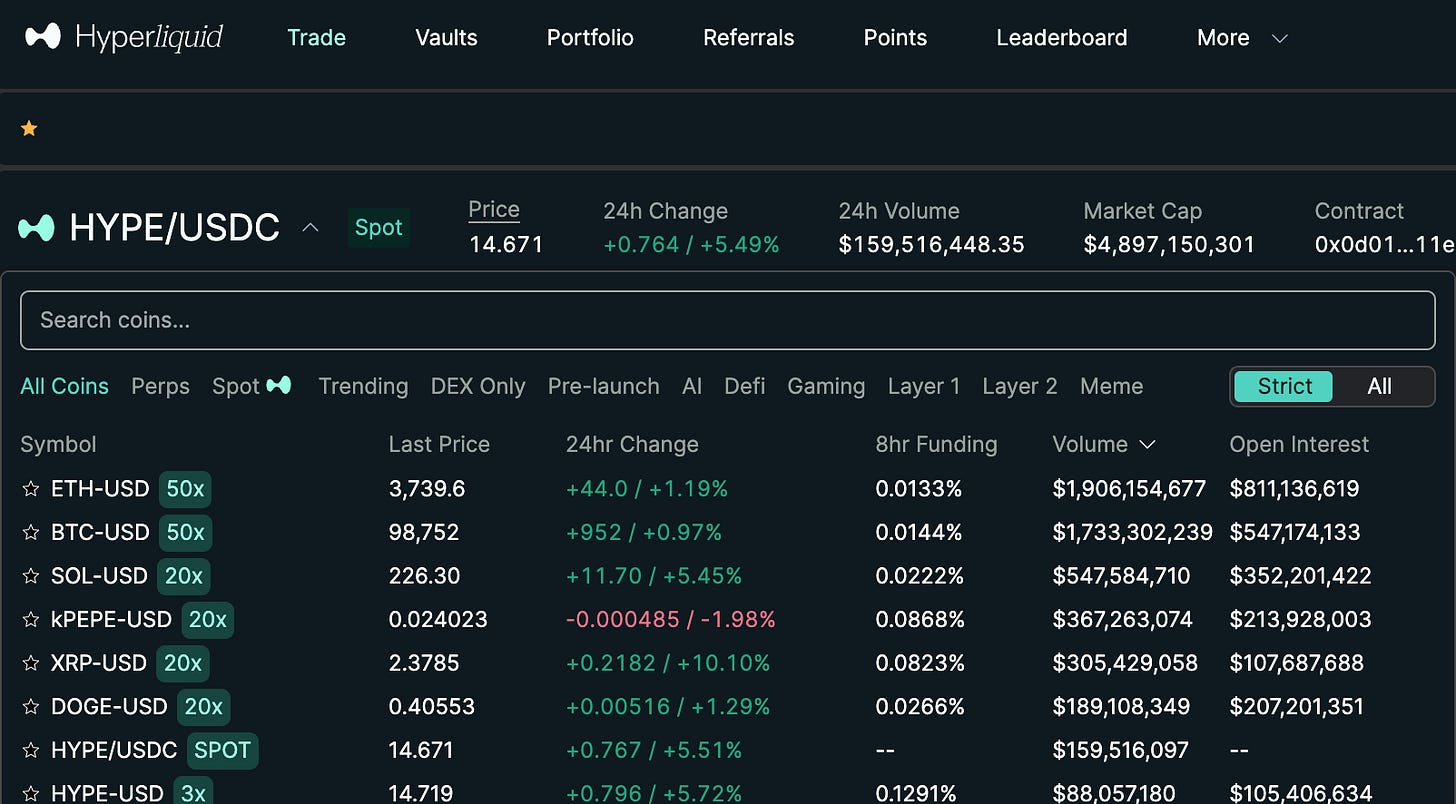Favorite DOGE-USD with its star icon
This screenshot has height=804, width=1456.
pos(30,707)
